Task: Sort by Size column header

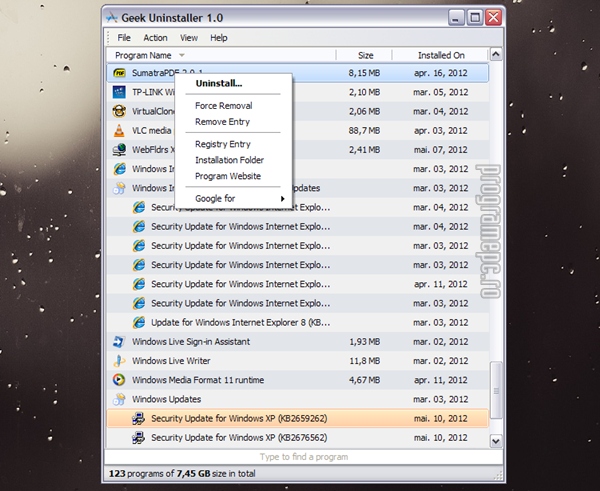Action: click(x=364, y=55)
